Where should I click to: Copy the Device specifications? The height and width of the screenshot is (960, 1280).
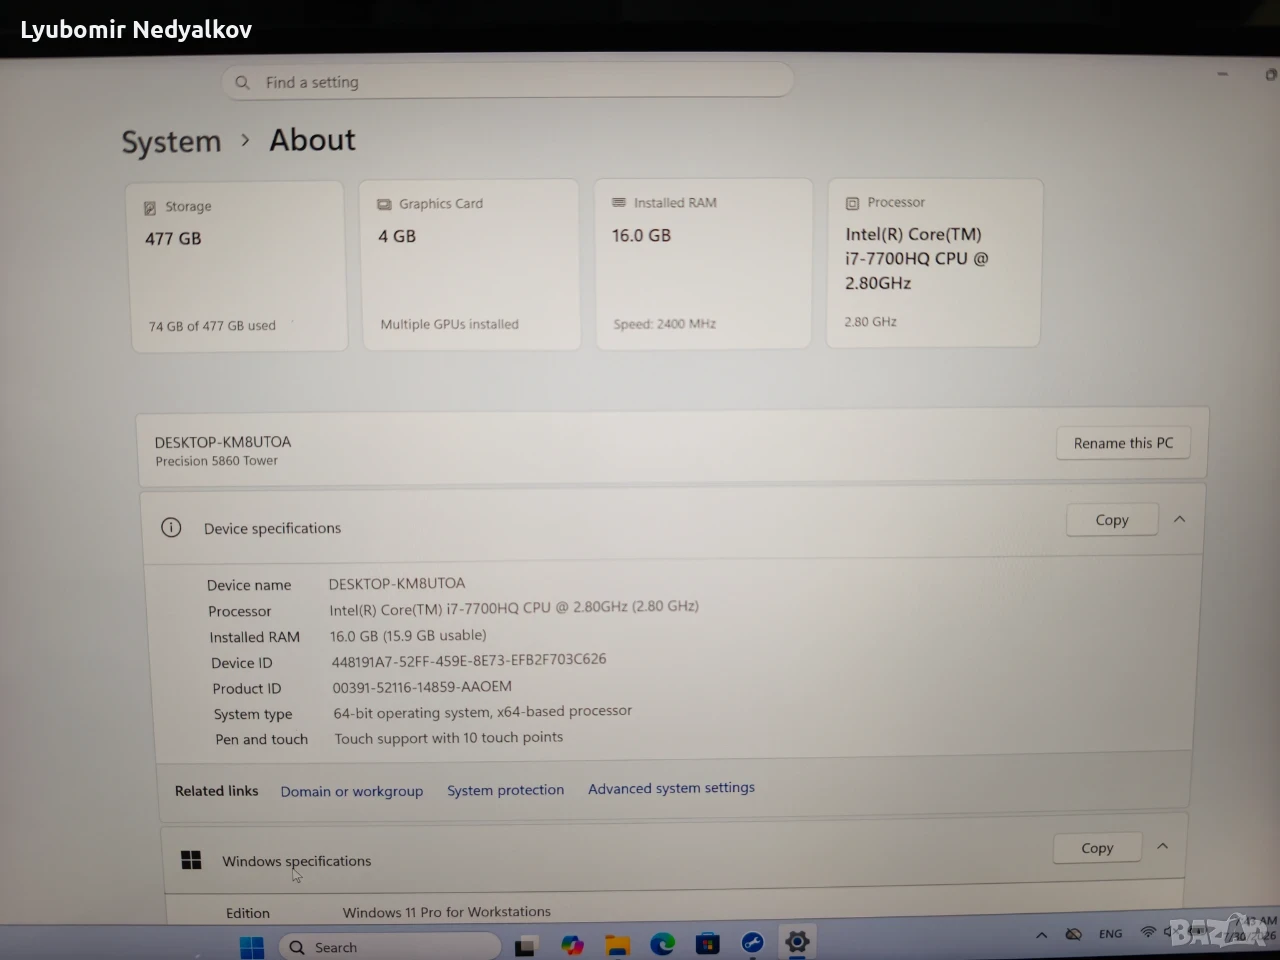click(x=1112, y=520)
